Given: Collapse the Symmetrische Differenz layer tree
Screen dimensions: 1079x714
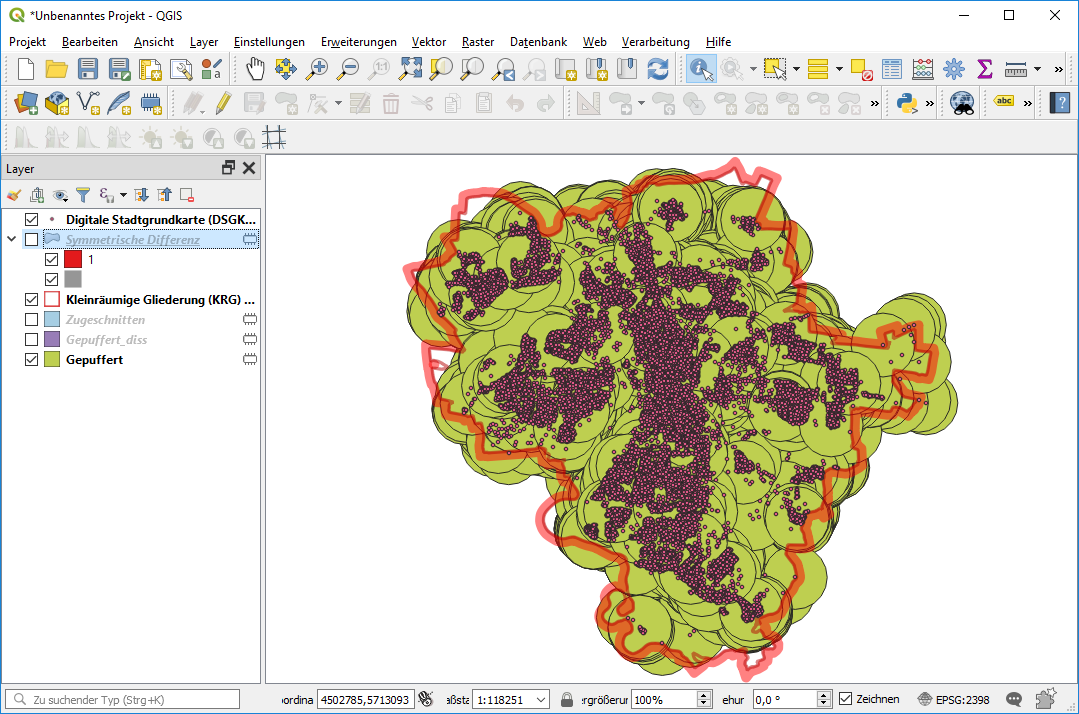Looking at the screenshot, I should pyautogui.click(x=12, y=240).
